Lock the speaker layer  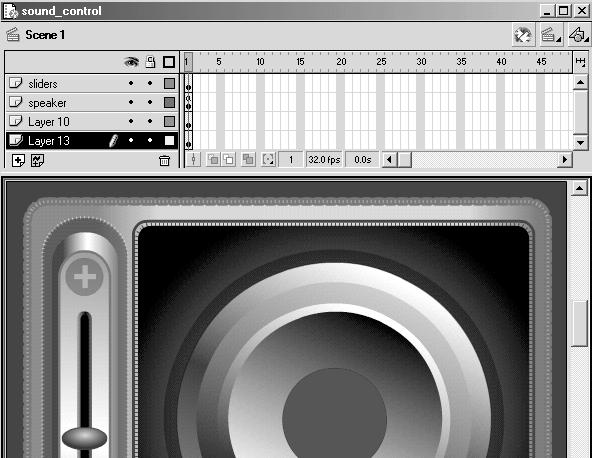pos(150,102)
